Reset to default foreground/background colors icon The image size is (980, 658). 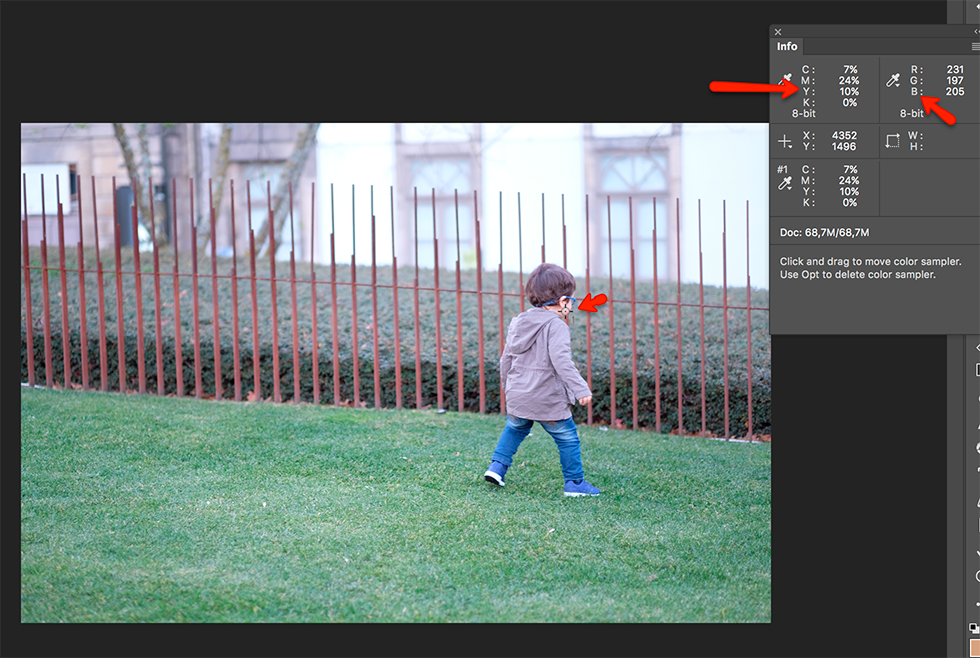(x=974, y=628)
